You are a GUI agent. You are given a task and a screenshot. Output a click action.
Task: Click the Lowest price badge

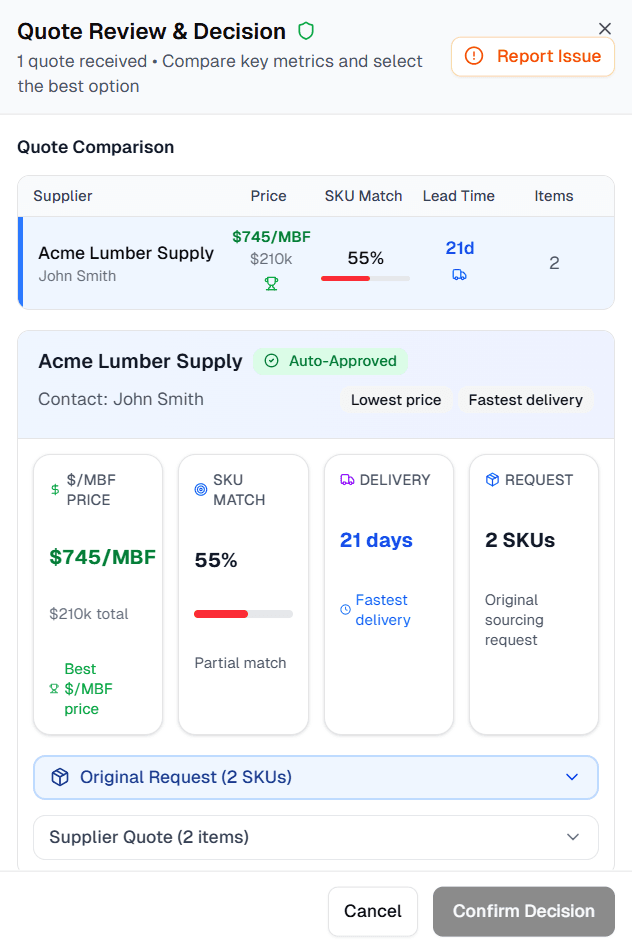click(x=396, y=400)
